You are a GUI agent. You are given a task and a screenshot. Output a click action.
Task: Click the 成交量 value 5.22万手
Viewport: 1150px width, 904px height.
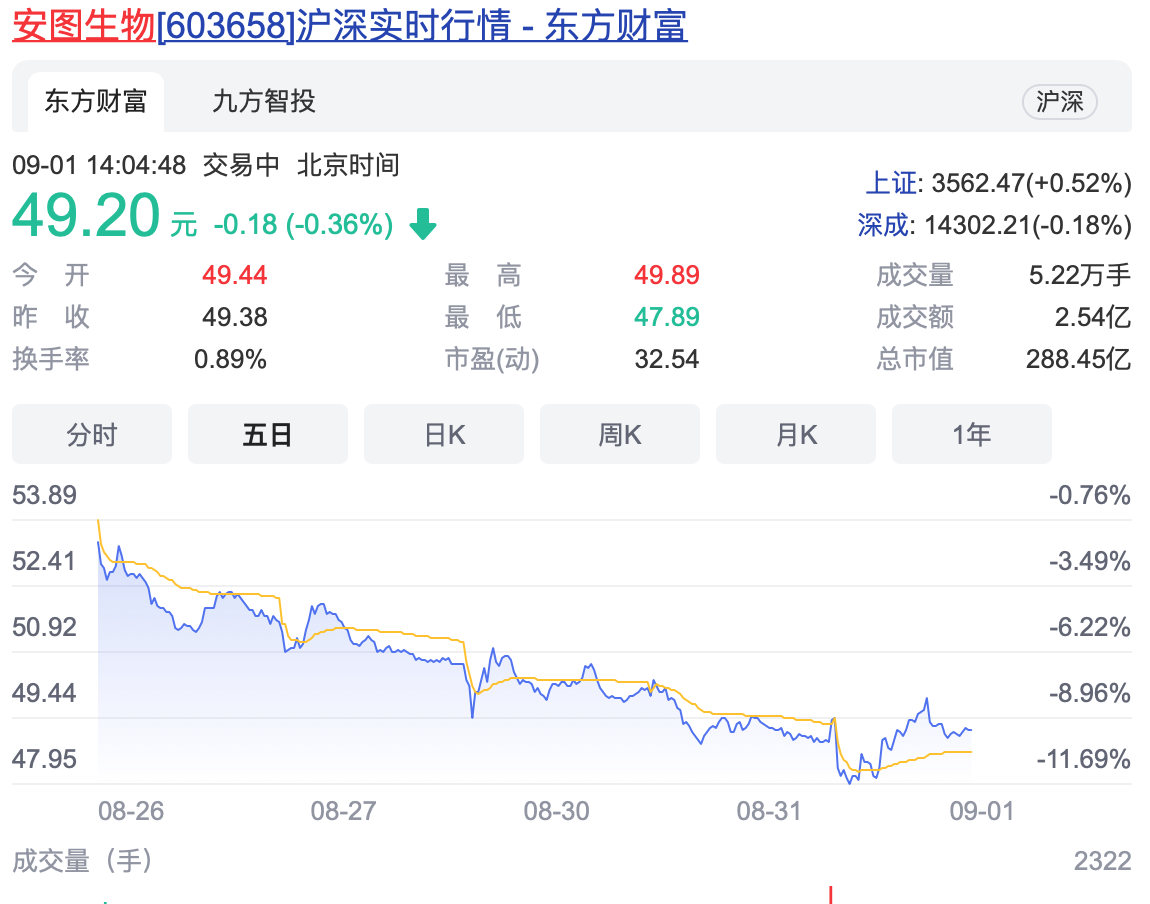1080,275
